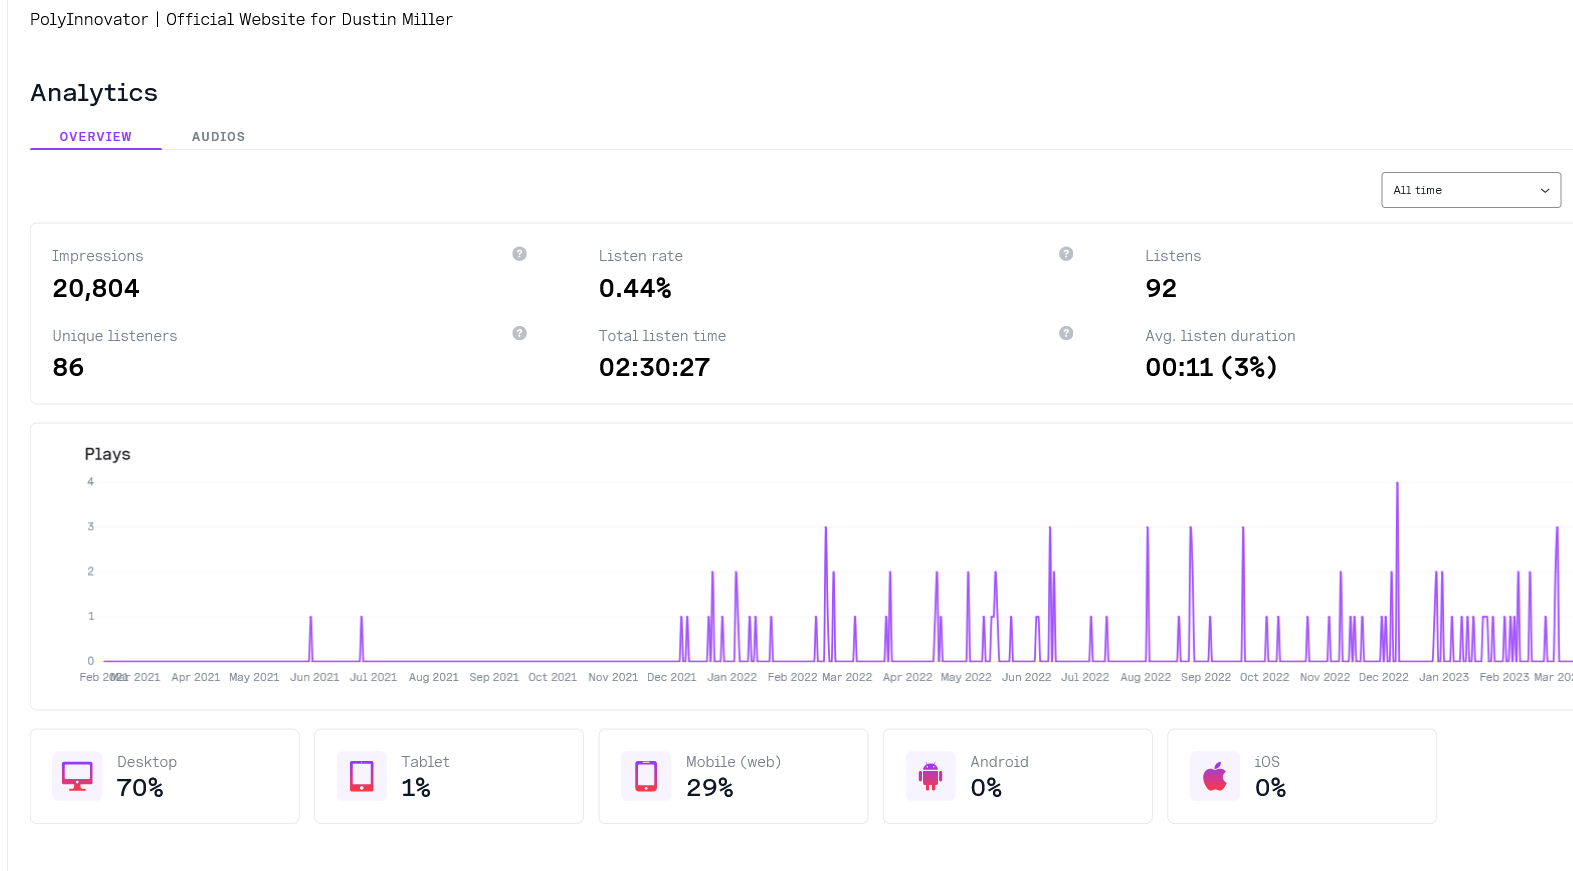Click the help icon beside Impressions

[519, 254]
